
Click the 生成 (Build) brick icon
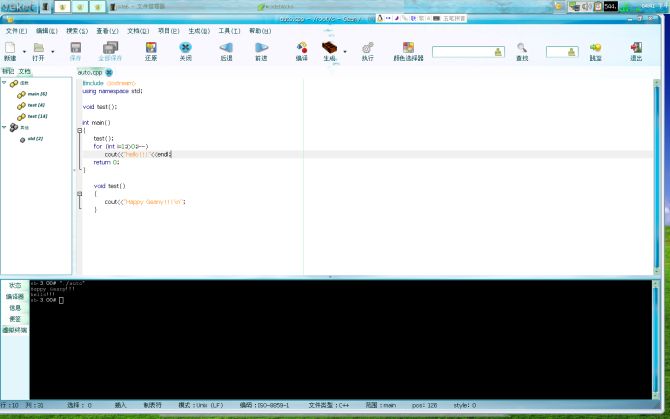329,48
